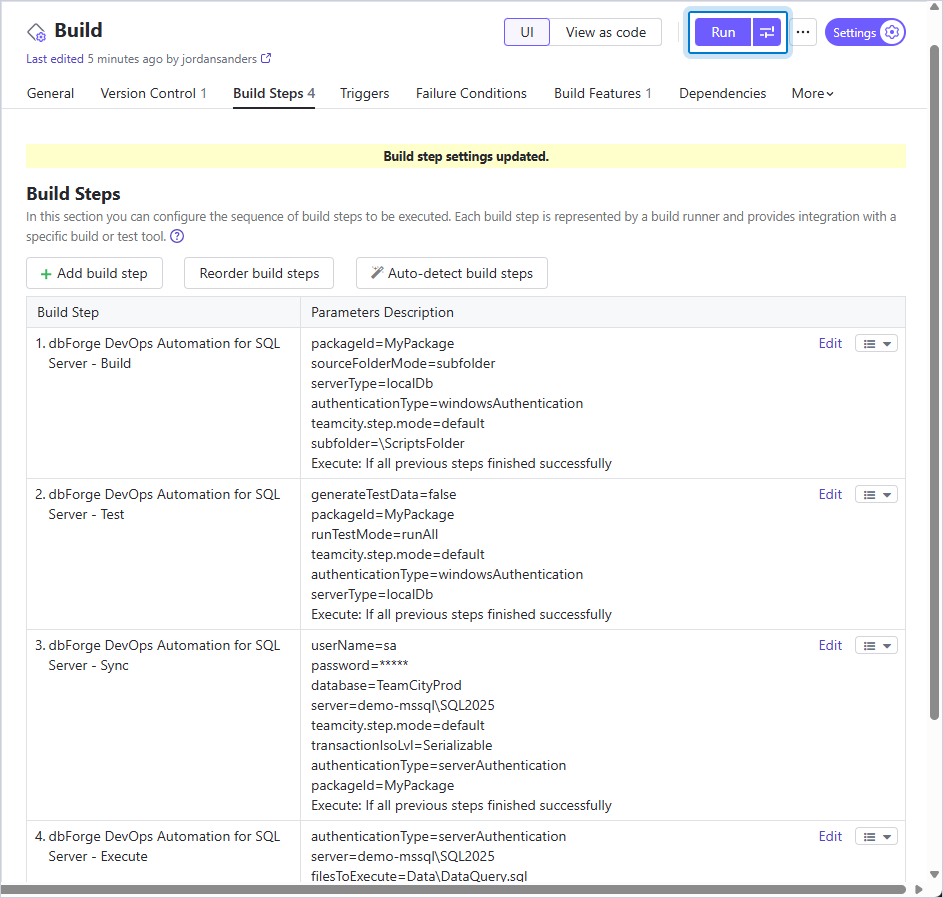Open actions dropdown for Test step 2
Image resolution: width=943 pixels, height=898 pixels.
point(876,494)
